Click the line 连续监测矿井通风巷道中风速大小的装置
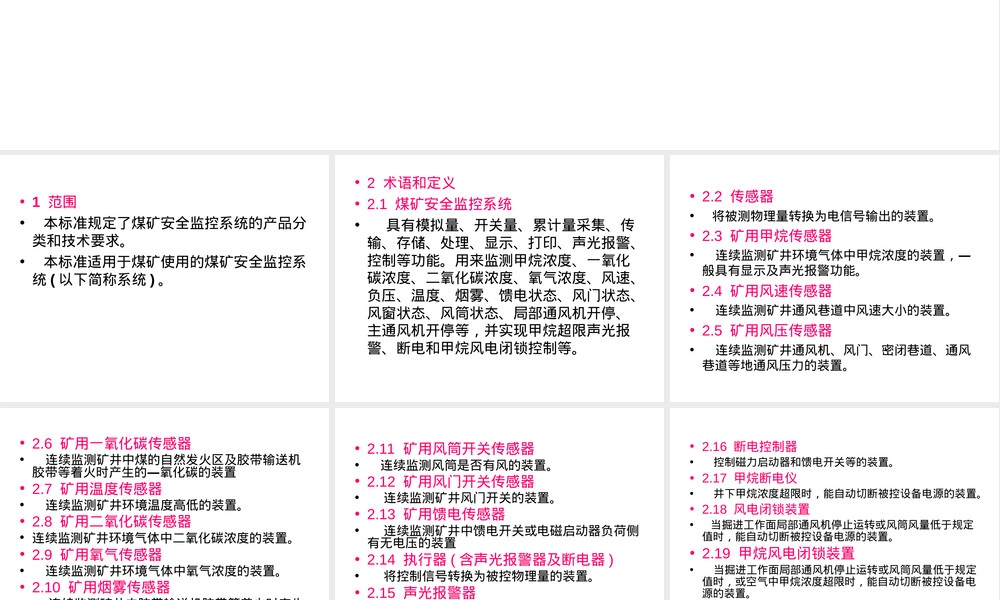Viewport: 1000px width, 600px height. click(x=834, y=311)
